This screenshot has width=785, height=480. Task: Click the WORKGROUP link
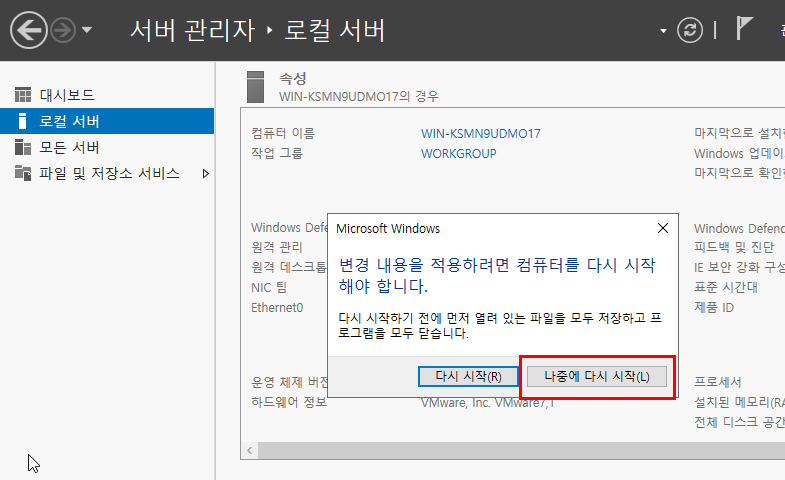(459, 154)
